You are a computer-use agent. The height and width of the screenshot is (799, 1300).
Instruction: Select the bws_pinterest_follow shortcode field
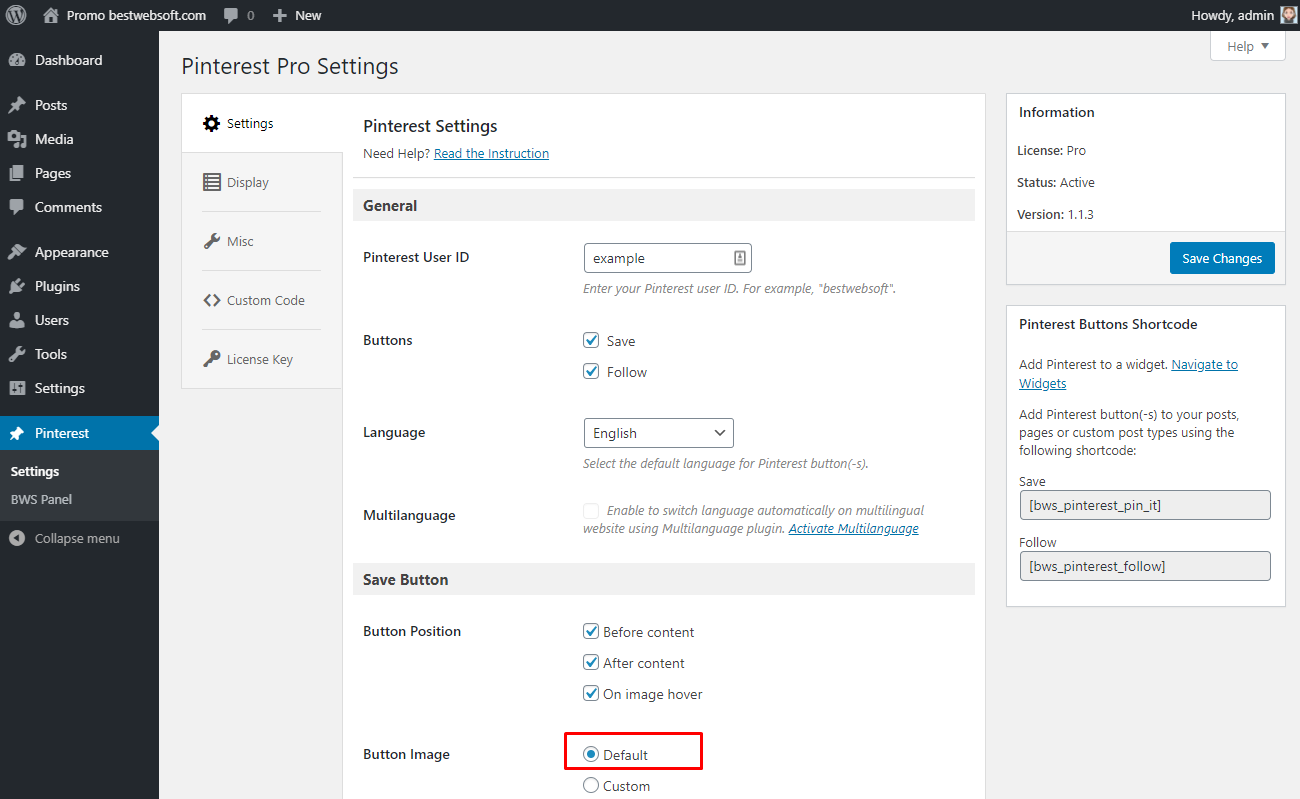(1145, 566)
